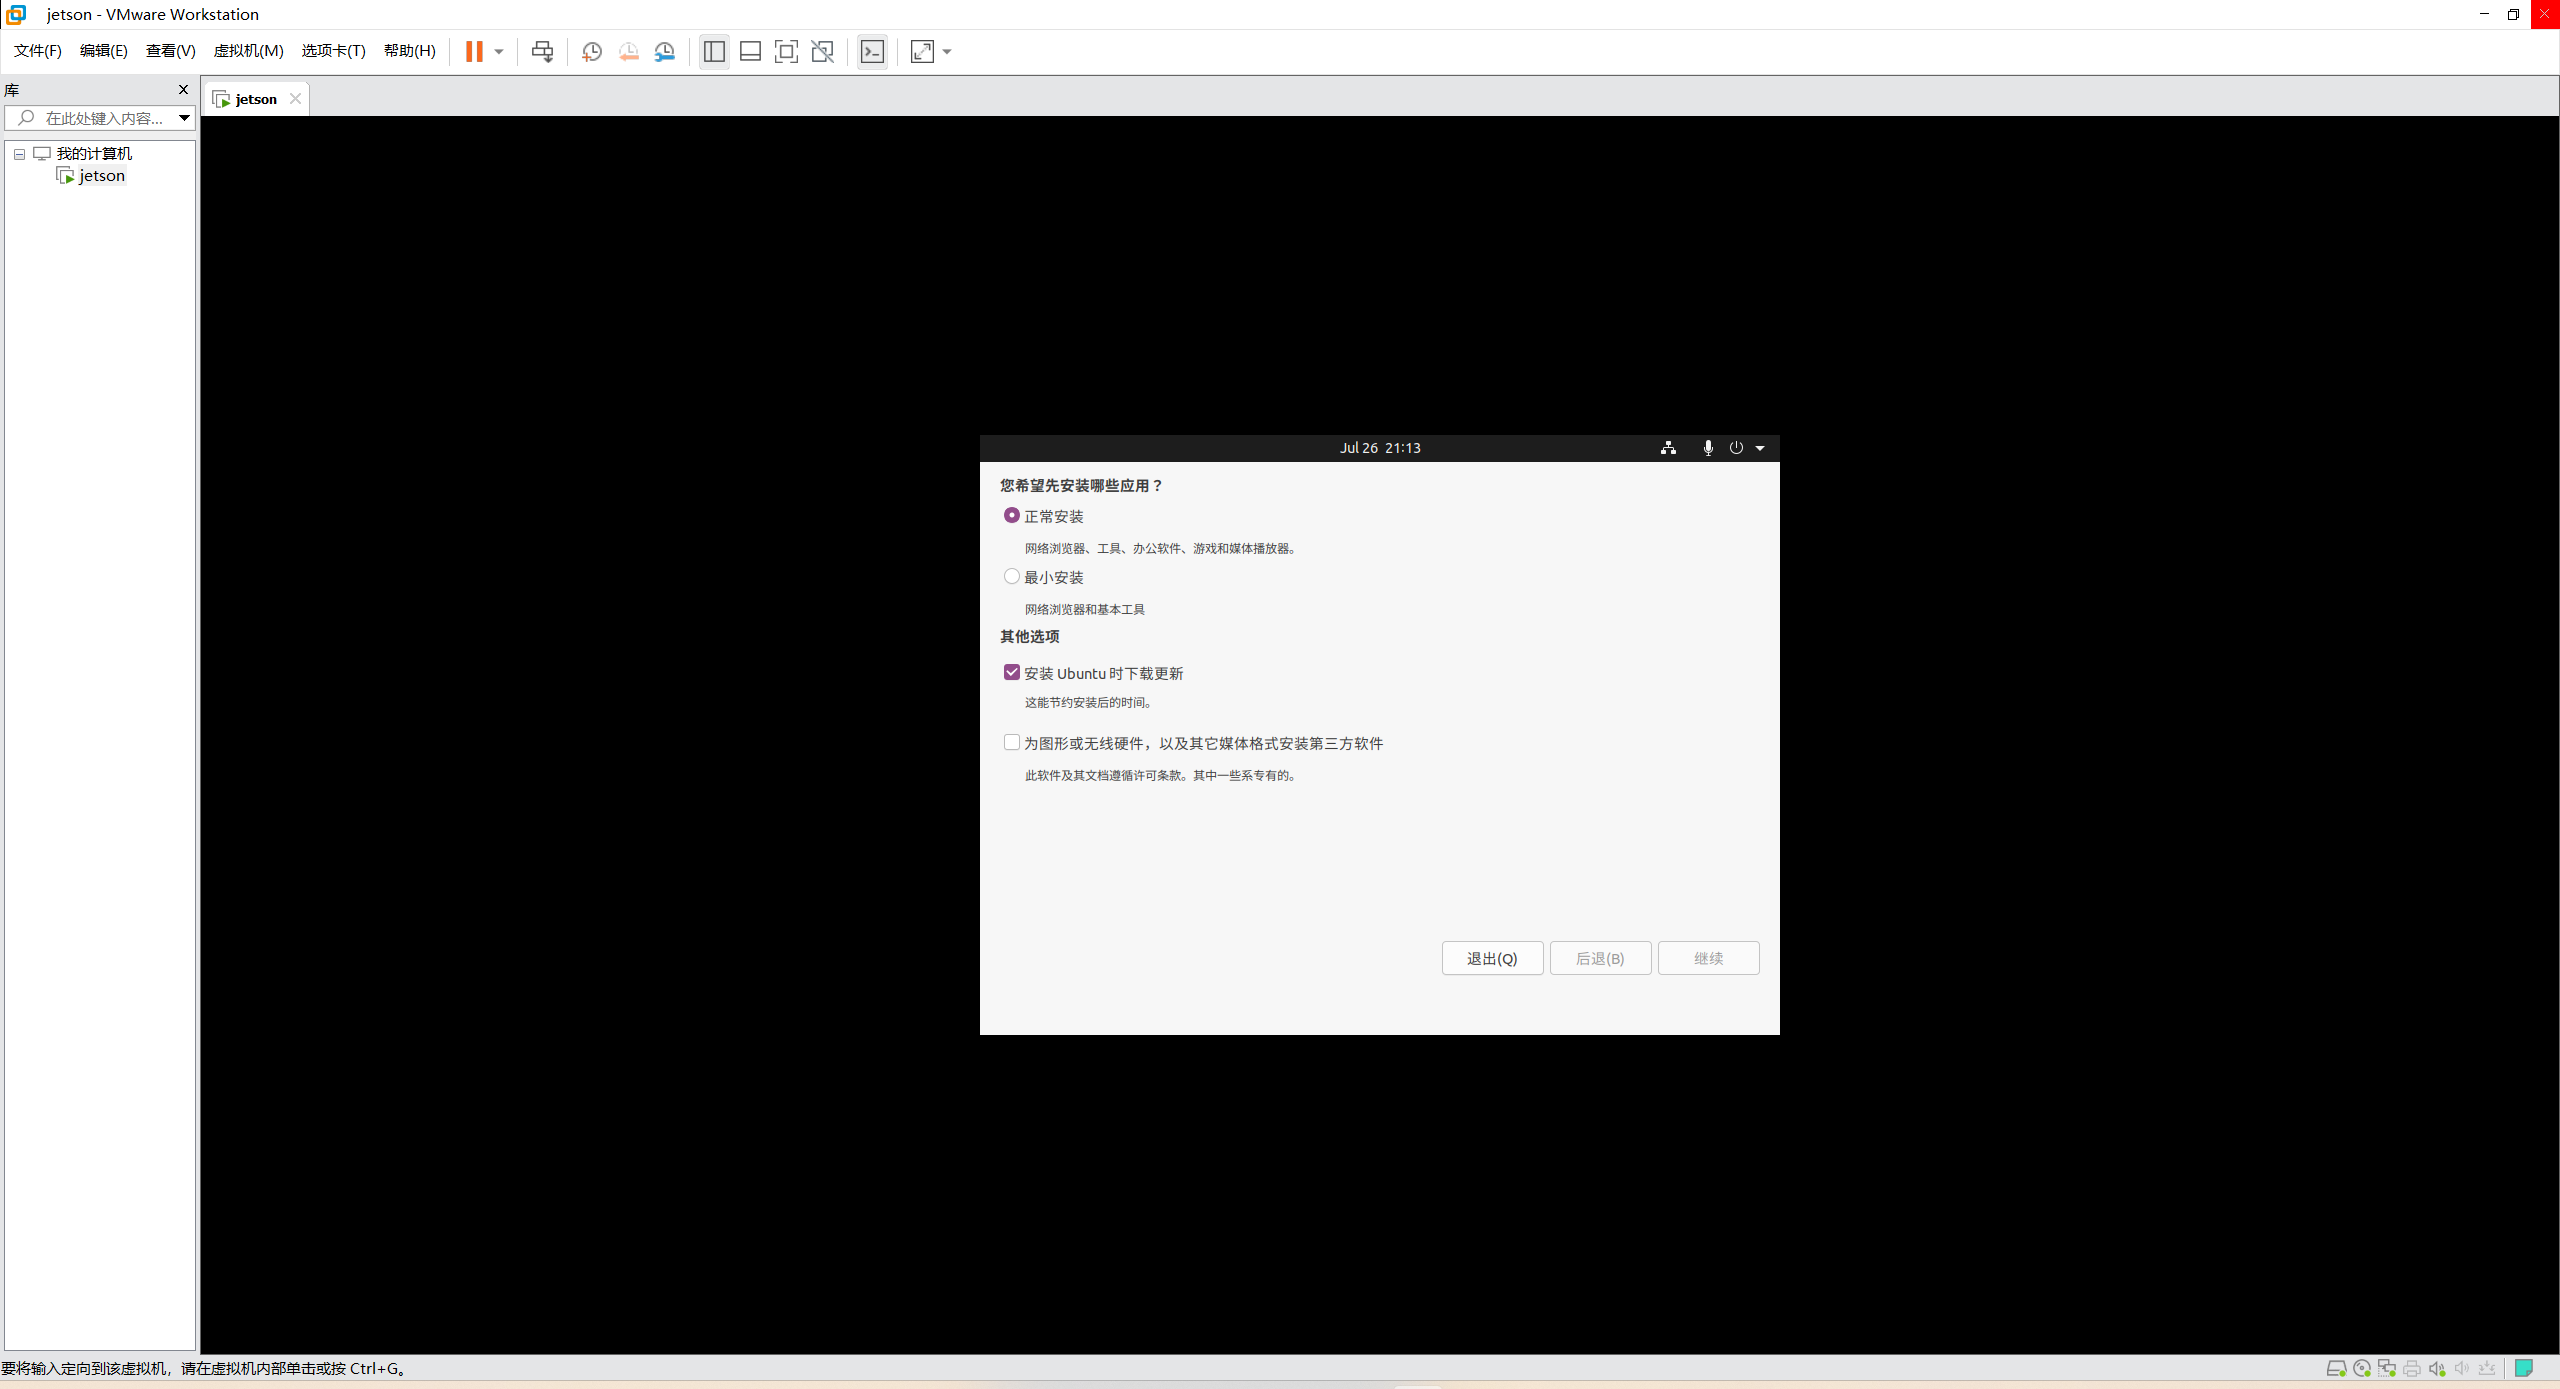Pause the virtual machine with the orange button
This screenshot has width=2560, height=1389.
click(x=474, y=51)
